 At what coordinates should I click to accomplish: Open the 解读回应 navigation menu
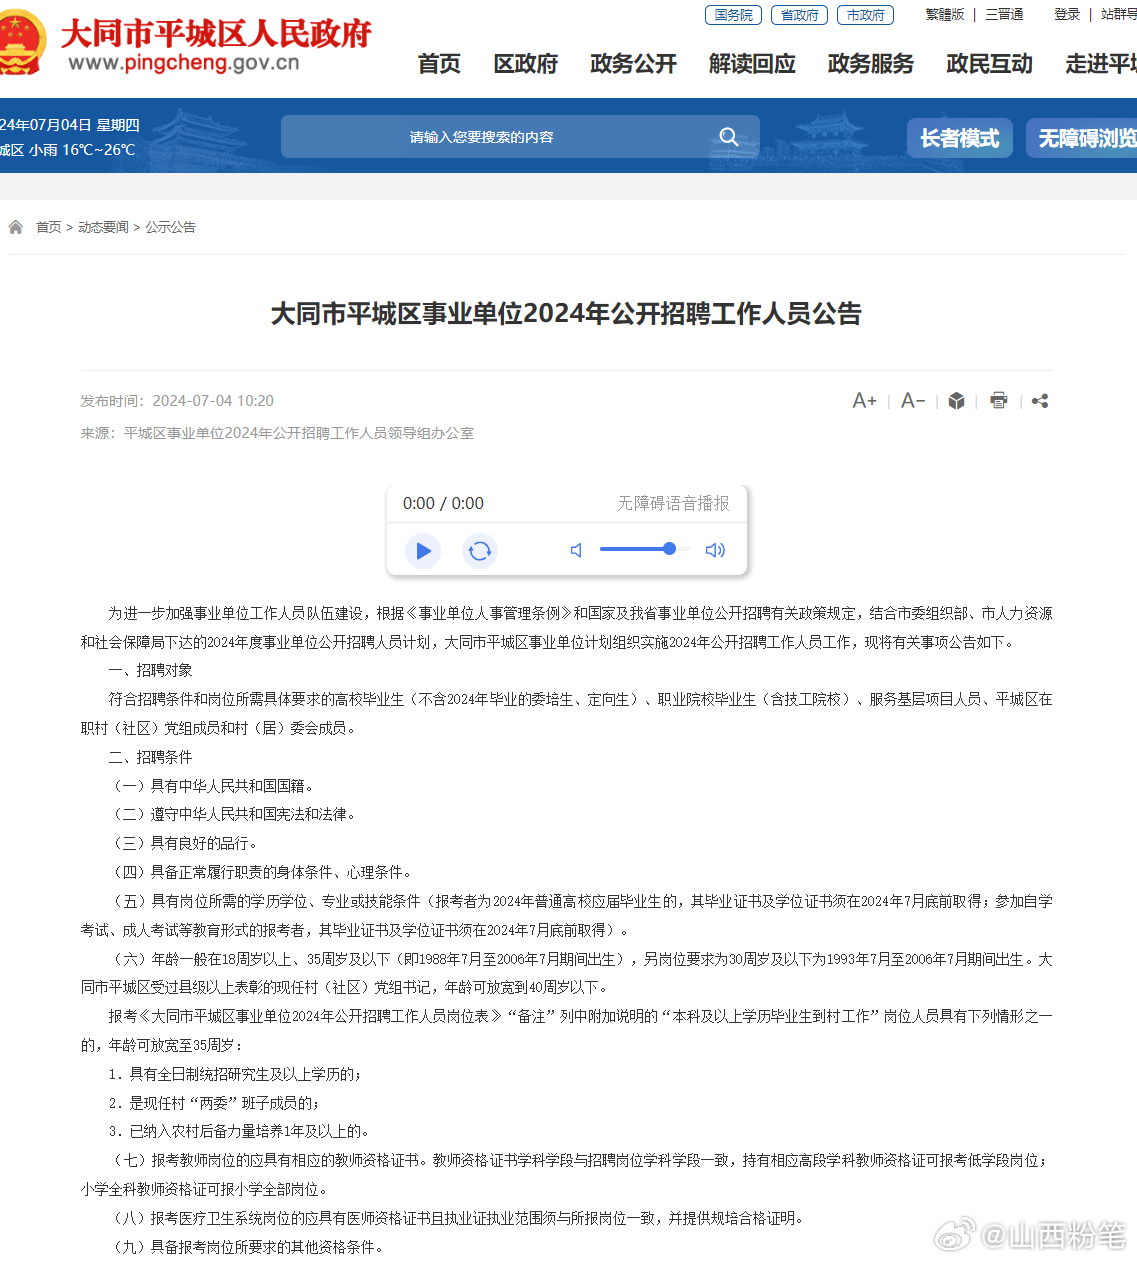[x=752, y=64]
